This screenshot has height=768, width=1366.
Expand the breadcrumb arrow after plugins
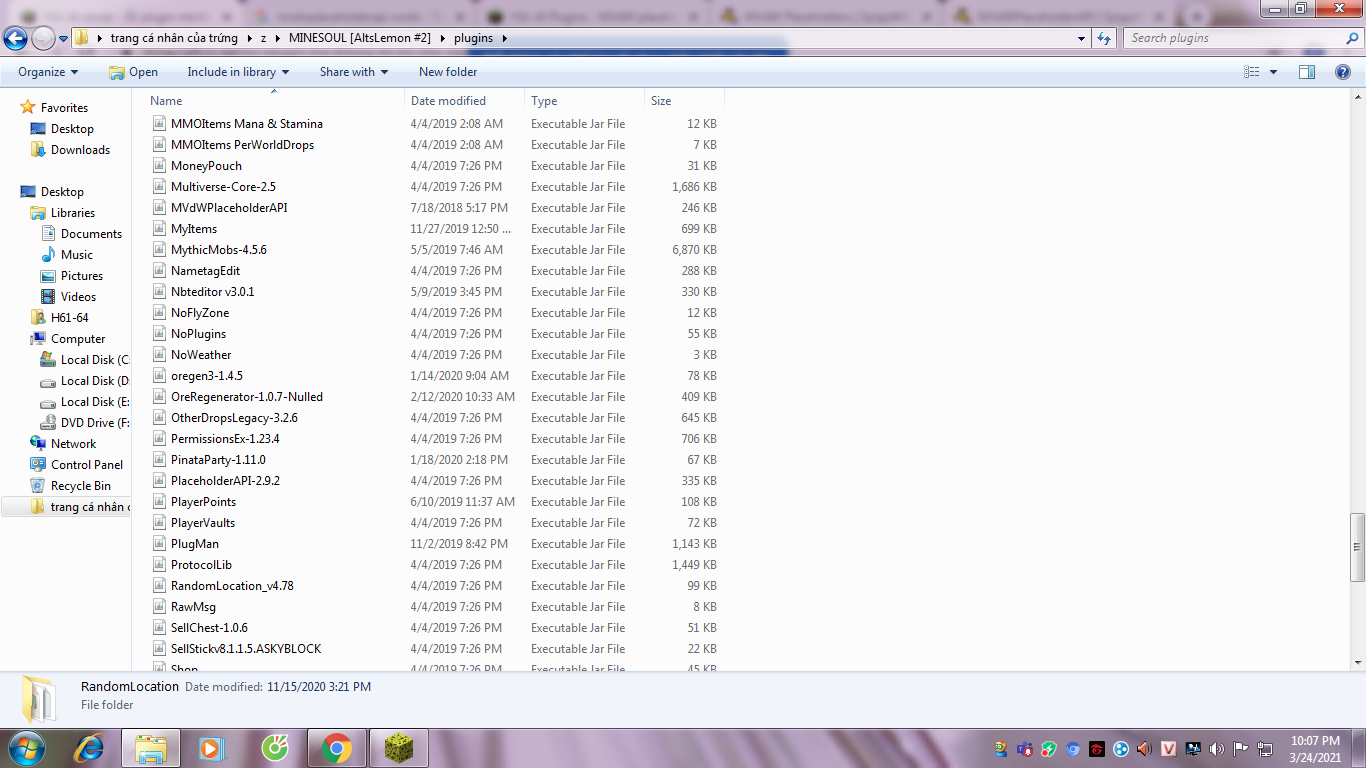click(x=504, y=38)
